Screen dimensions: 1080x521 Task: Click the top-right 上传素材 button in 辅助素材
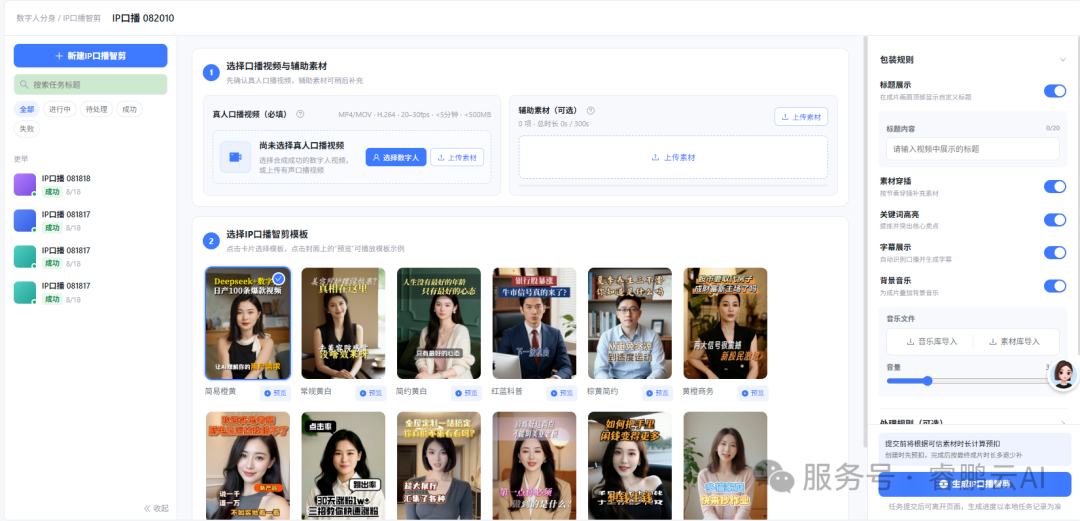pos(801,116)
